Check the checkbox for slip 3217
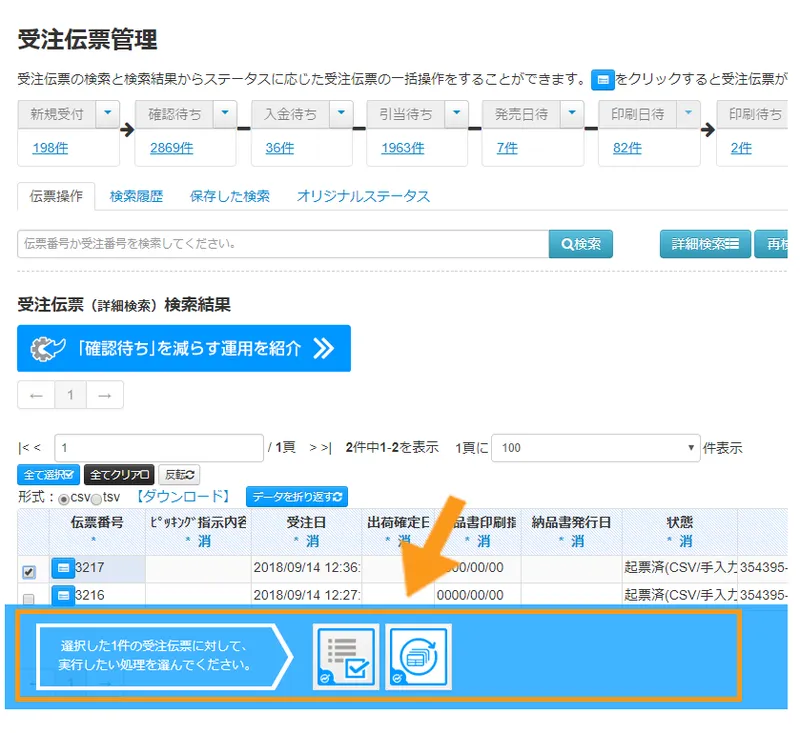 (x=29, y=572)
